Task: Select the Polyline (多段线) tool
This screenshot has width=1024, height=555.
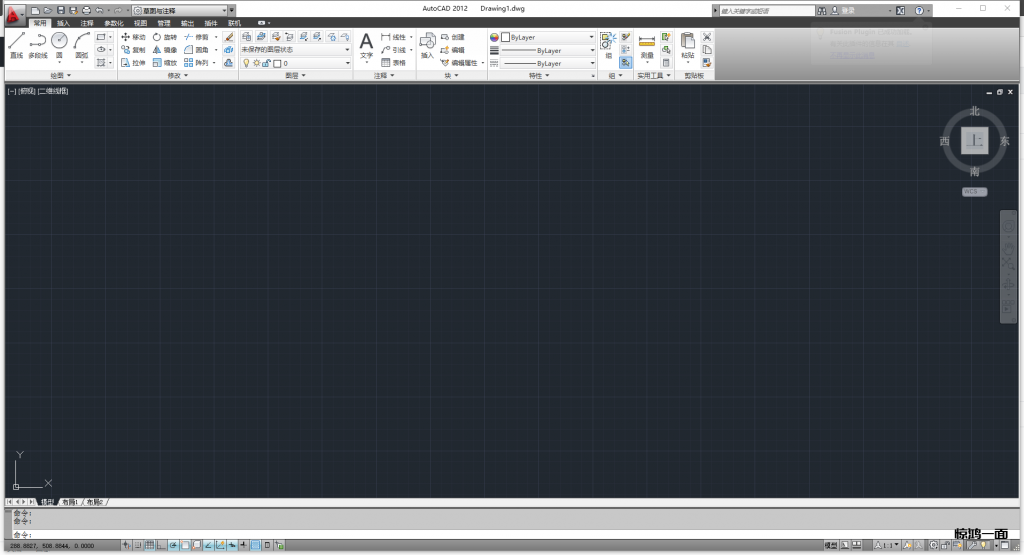Action: (x=38, y=44)
